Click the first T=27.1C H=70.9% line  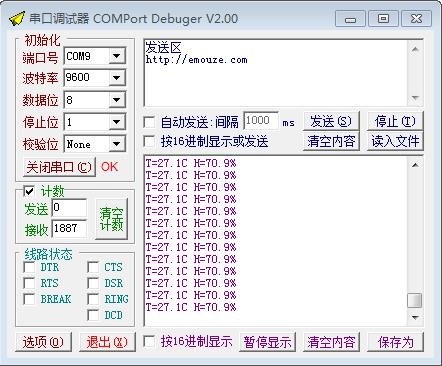(191, 163)
